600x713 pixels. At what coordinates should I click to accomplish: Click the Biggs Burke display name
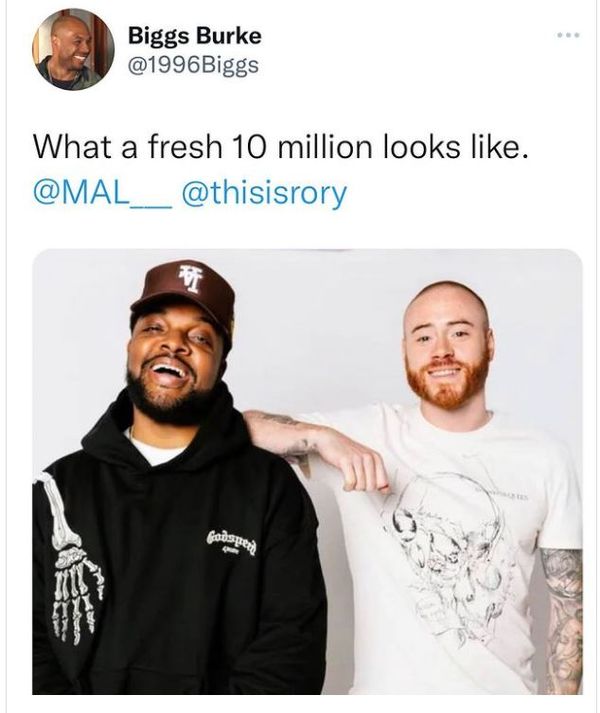pyautogui.click(x=195, y=35)
